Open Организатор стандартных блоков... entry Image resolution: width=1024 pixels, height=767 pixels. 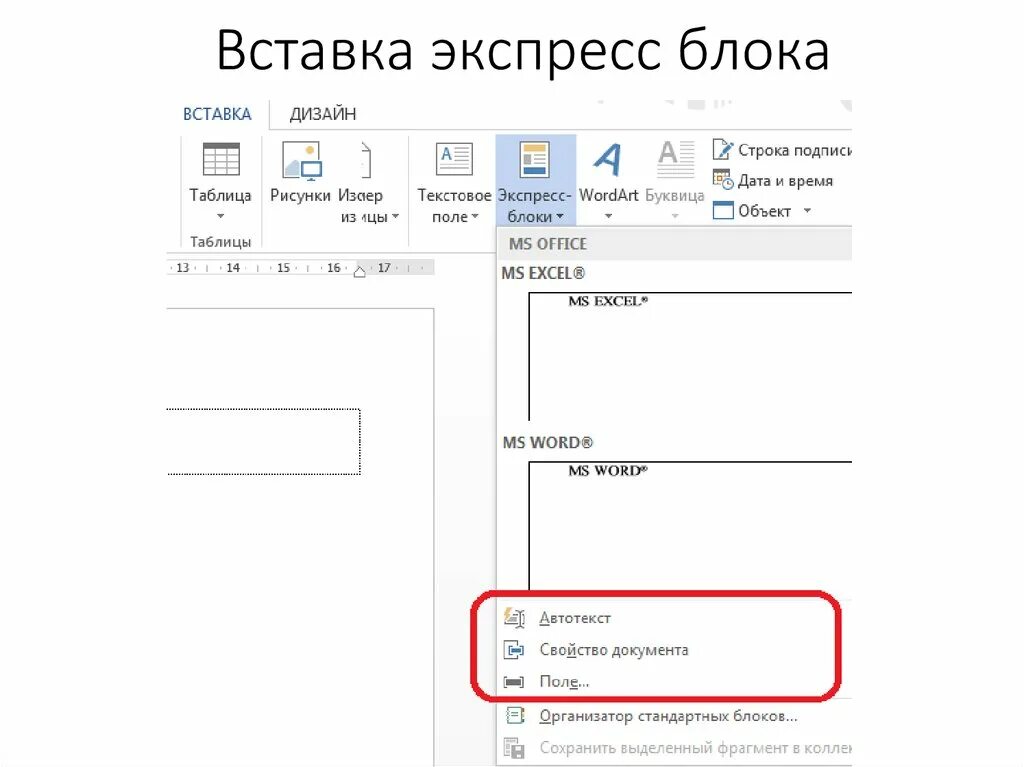(668, 717)
